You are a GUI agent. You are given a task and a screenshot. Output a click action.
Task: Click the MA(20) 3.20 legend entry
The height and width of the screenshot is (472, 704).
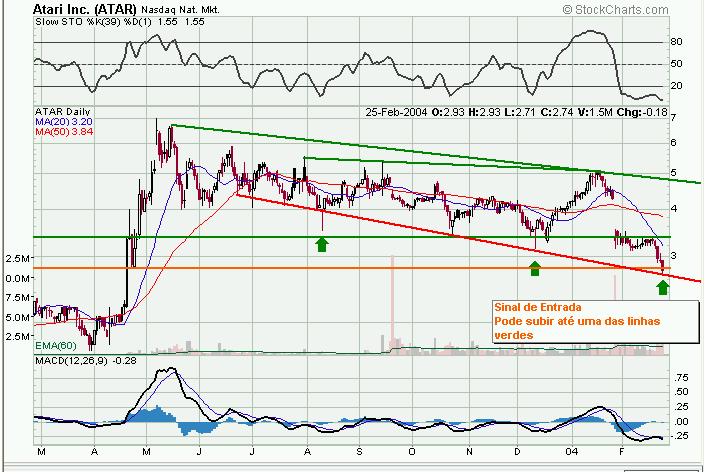pos(64,122)
